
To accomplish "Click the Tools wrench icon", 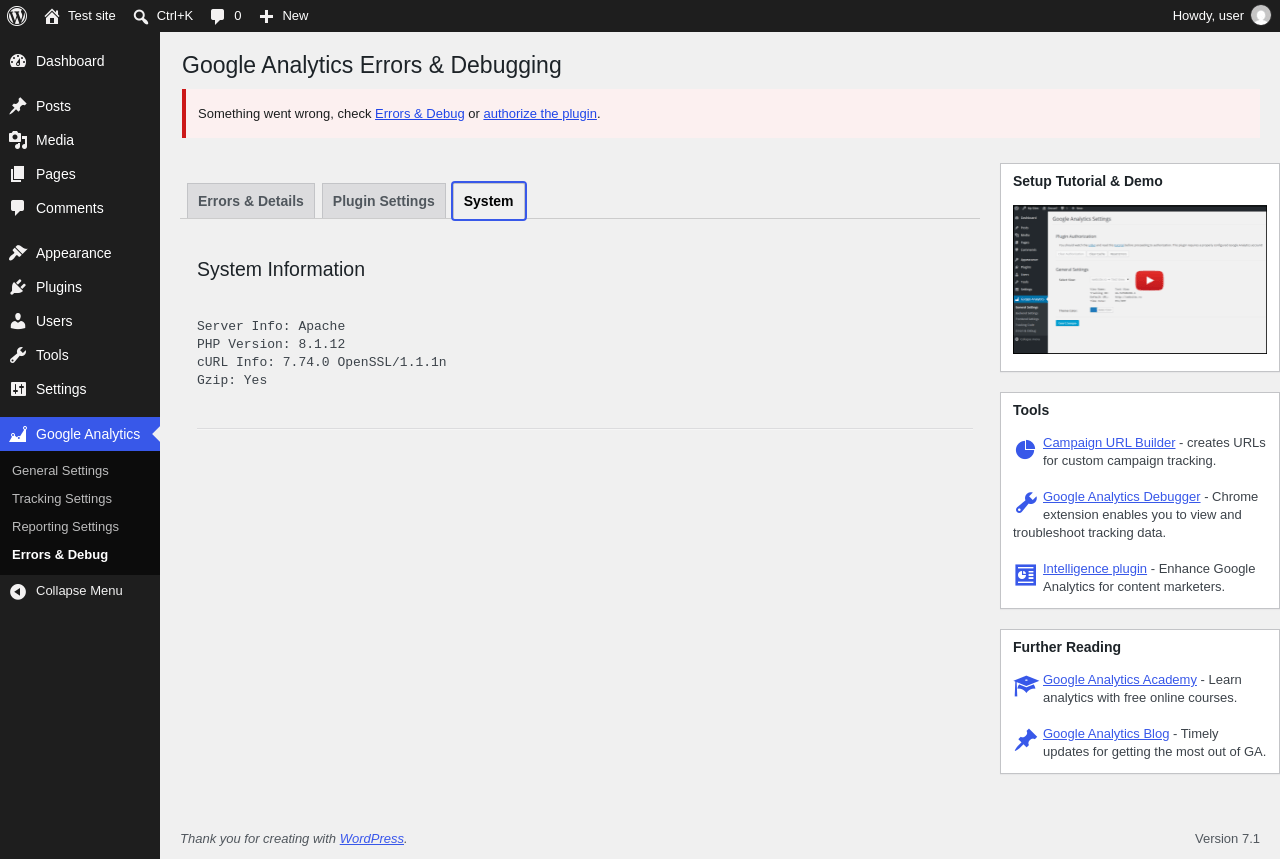I will point(18,355).
